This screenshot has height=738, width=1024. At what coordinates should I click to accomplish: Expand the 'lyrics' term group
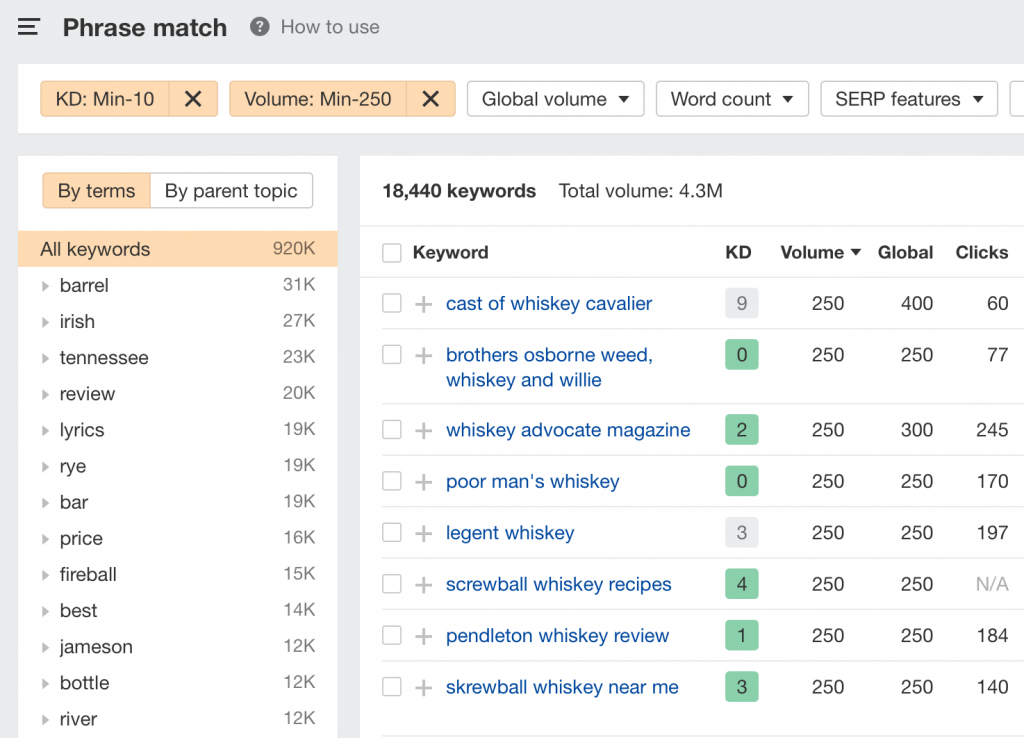[x=45, y=430]
